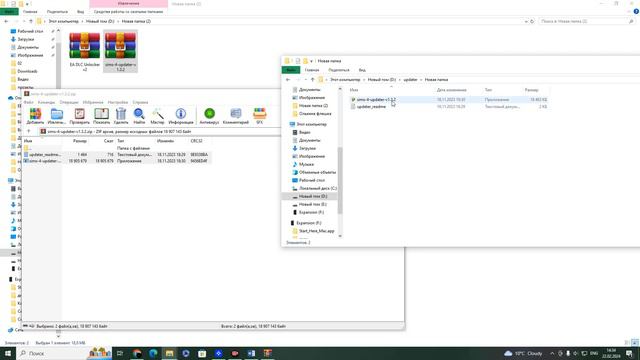This screenshot has width=640, height=360.
Task: Click back arrow in front Explorer
Action: tap(288, 80)
